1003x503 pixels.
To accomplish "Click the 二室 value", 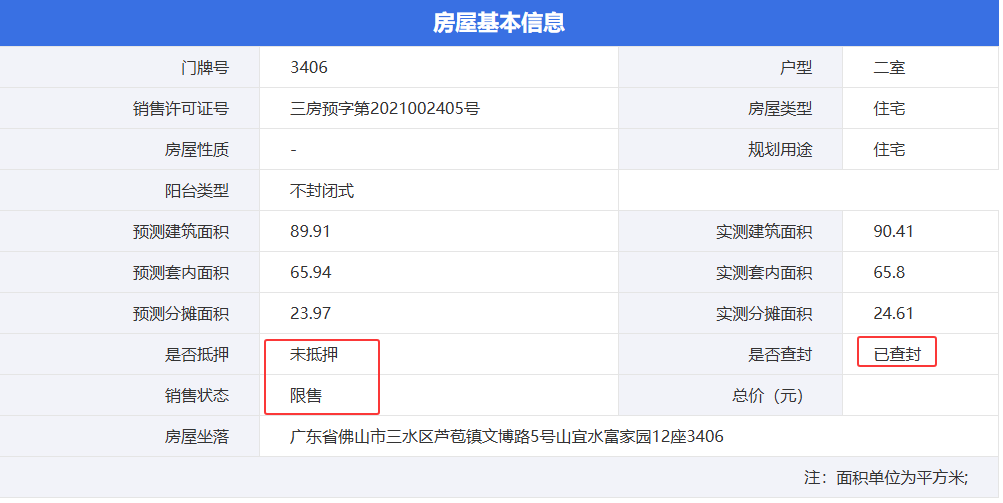I will point(889,67).
